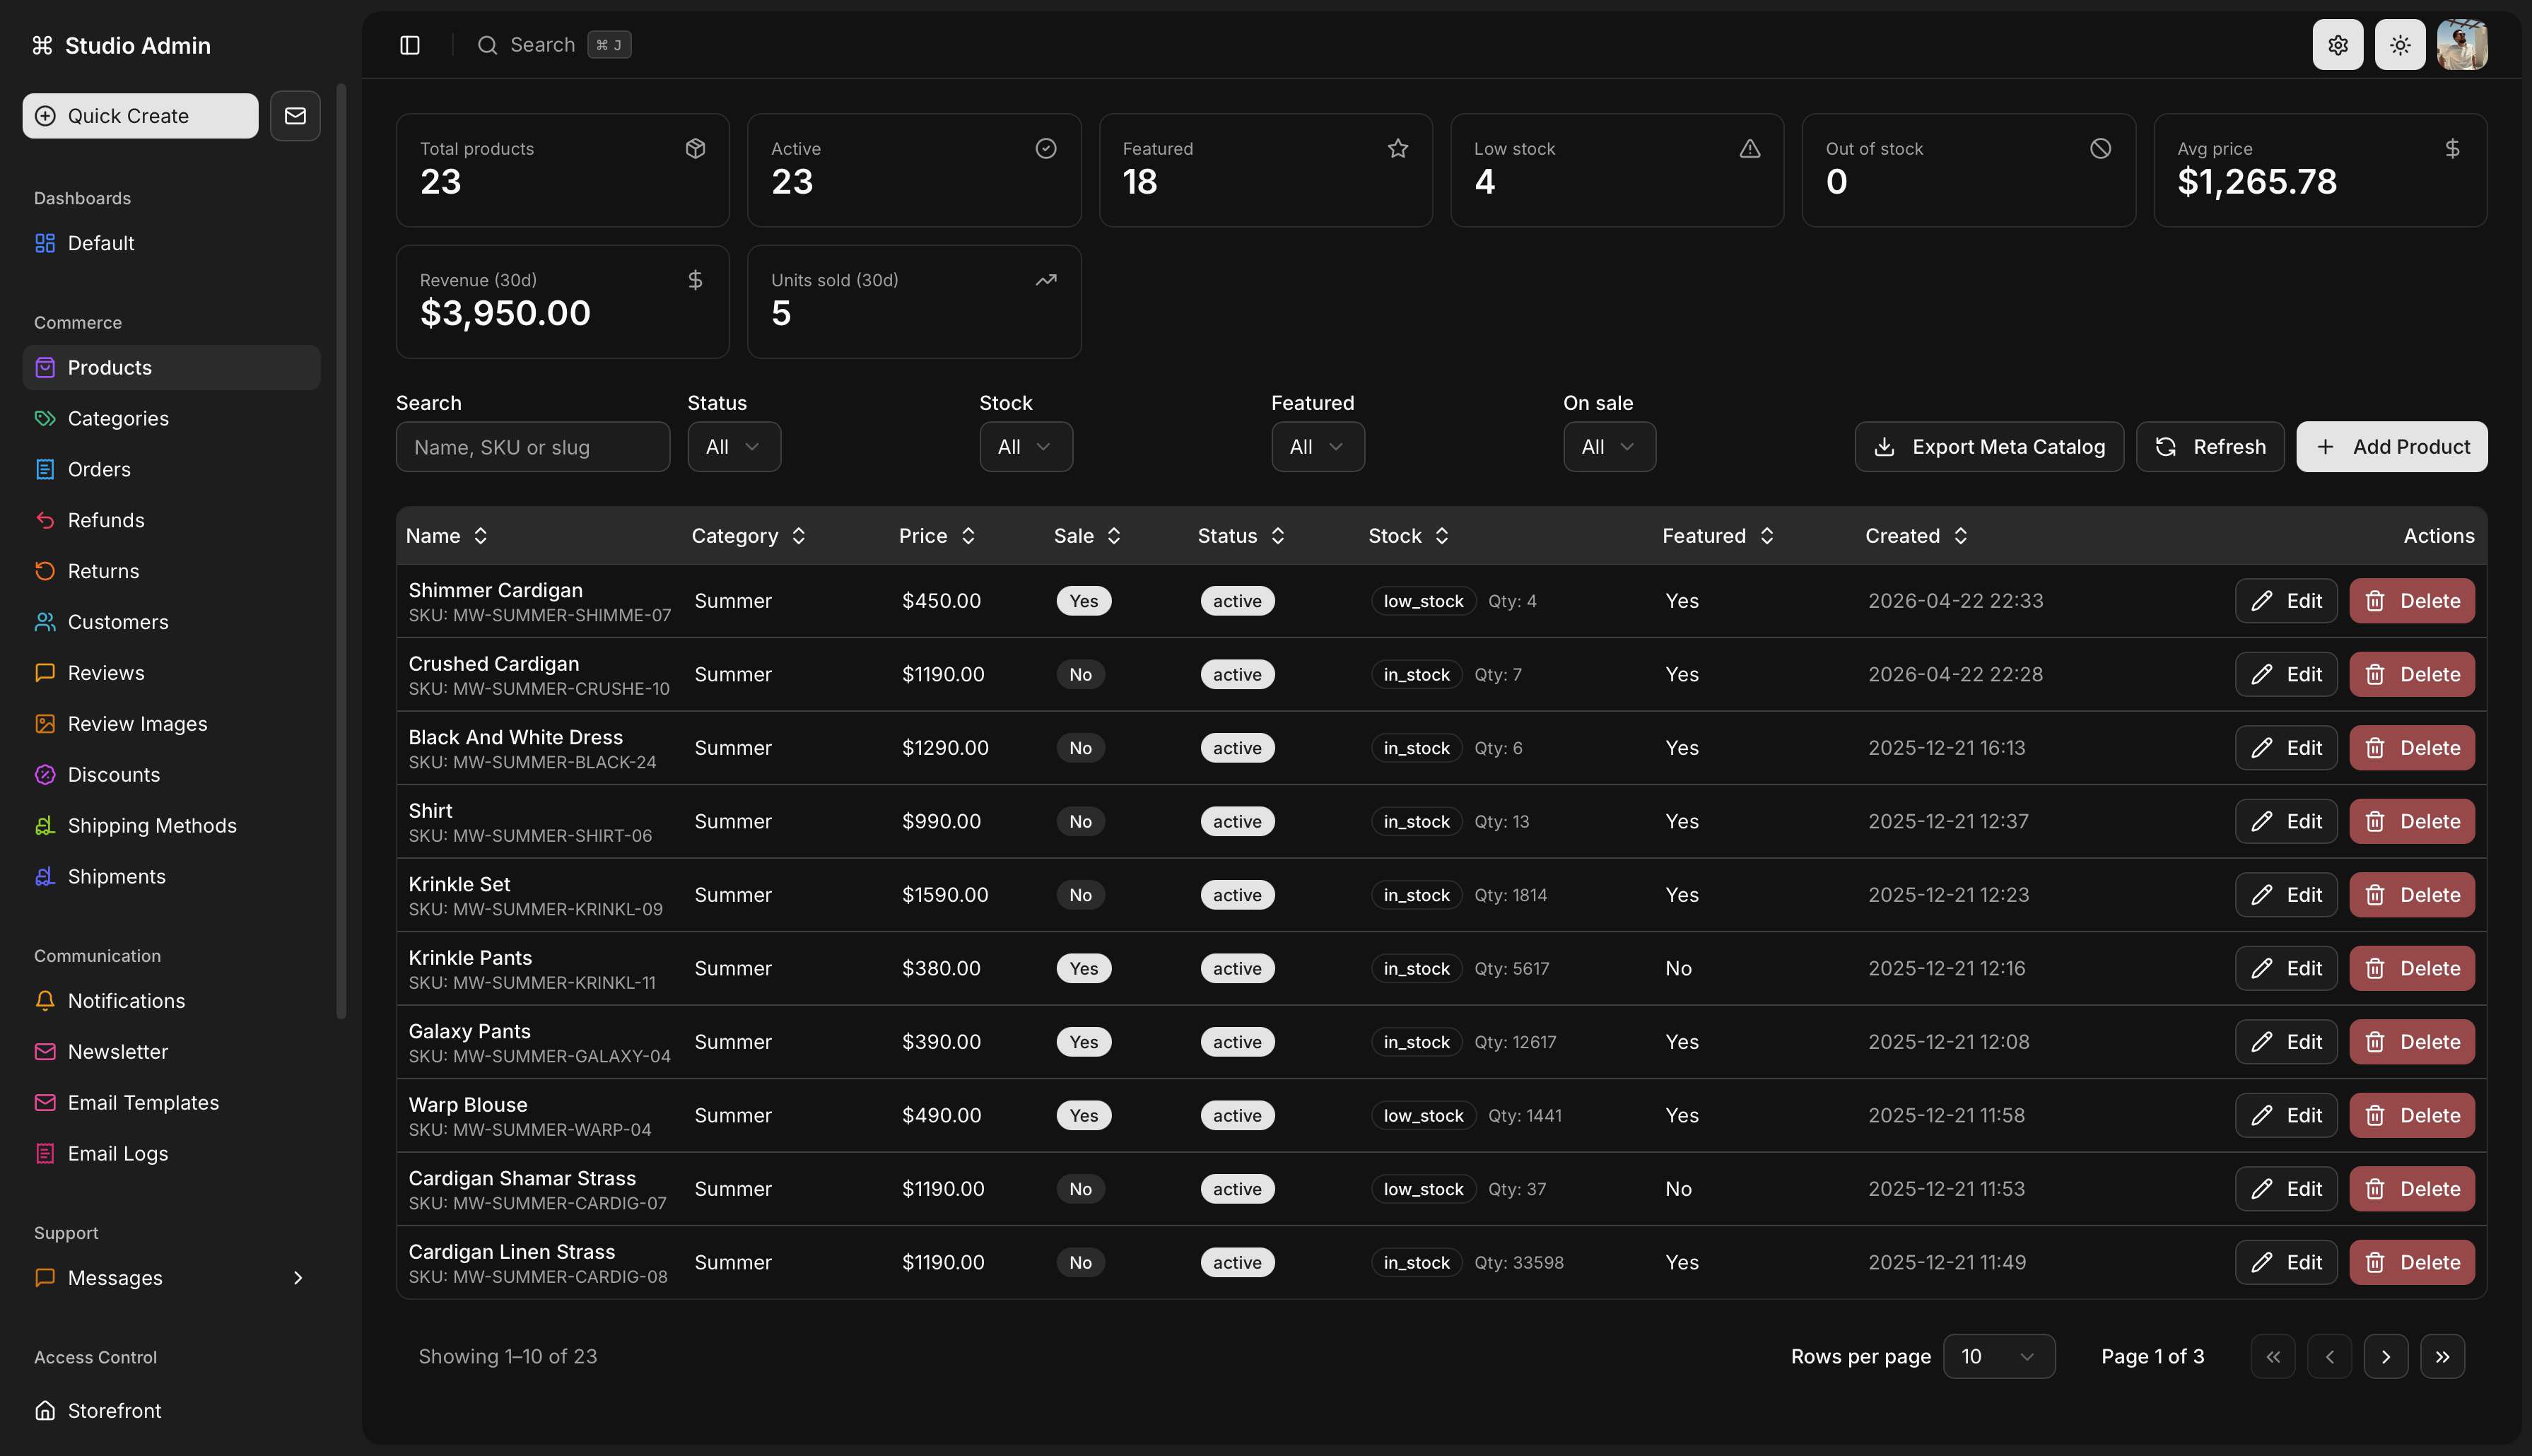Open the Featured filter dropdown
Image resolution: width=2532 pixels, height=1456 pixels.
point(1318,447)
